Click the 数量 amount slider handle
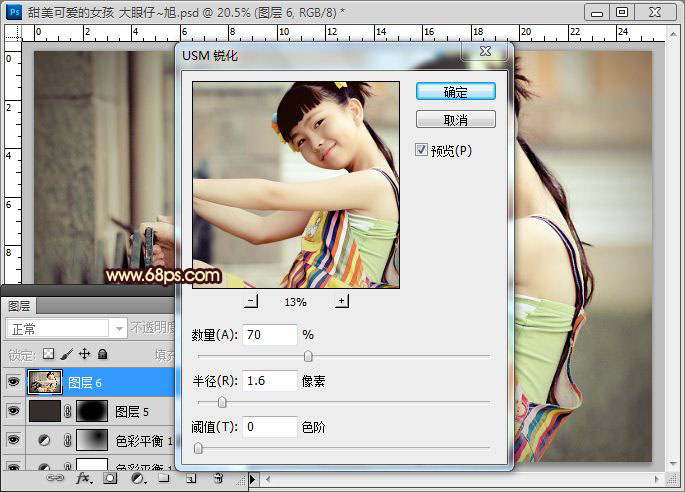 tap(308, 356)
